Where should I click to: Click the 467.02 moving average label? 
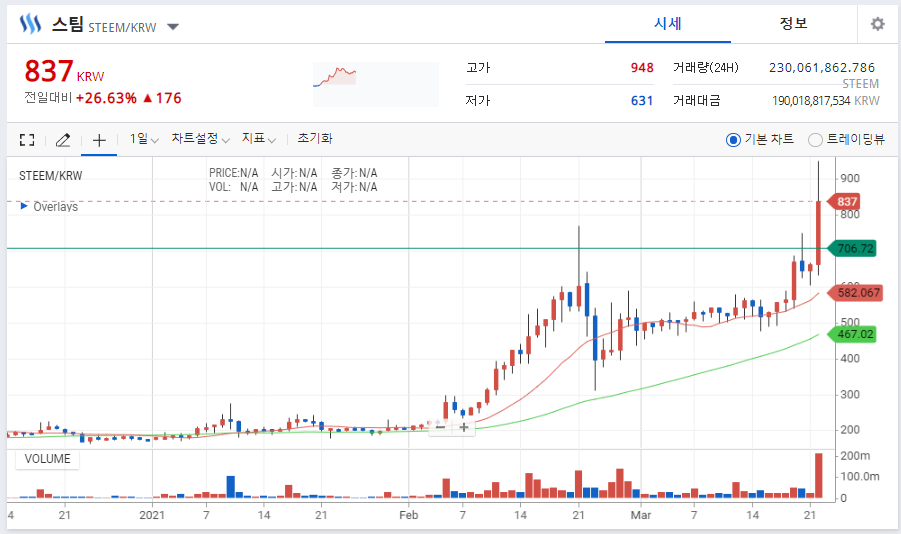pos(852,334)
